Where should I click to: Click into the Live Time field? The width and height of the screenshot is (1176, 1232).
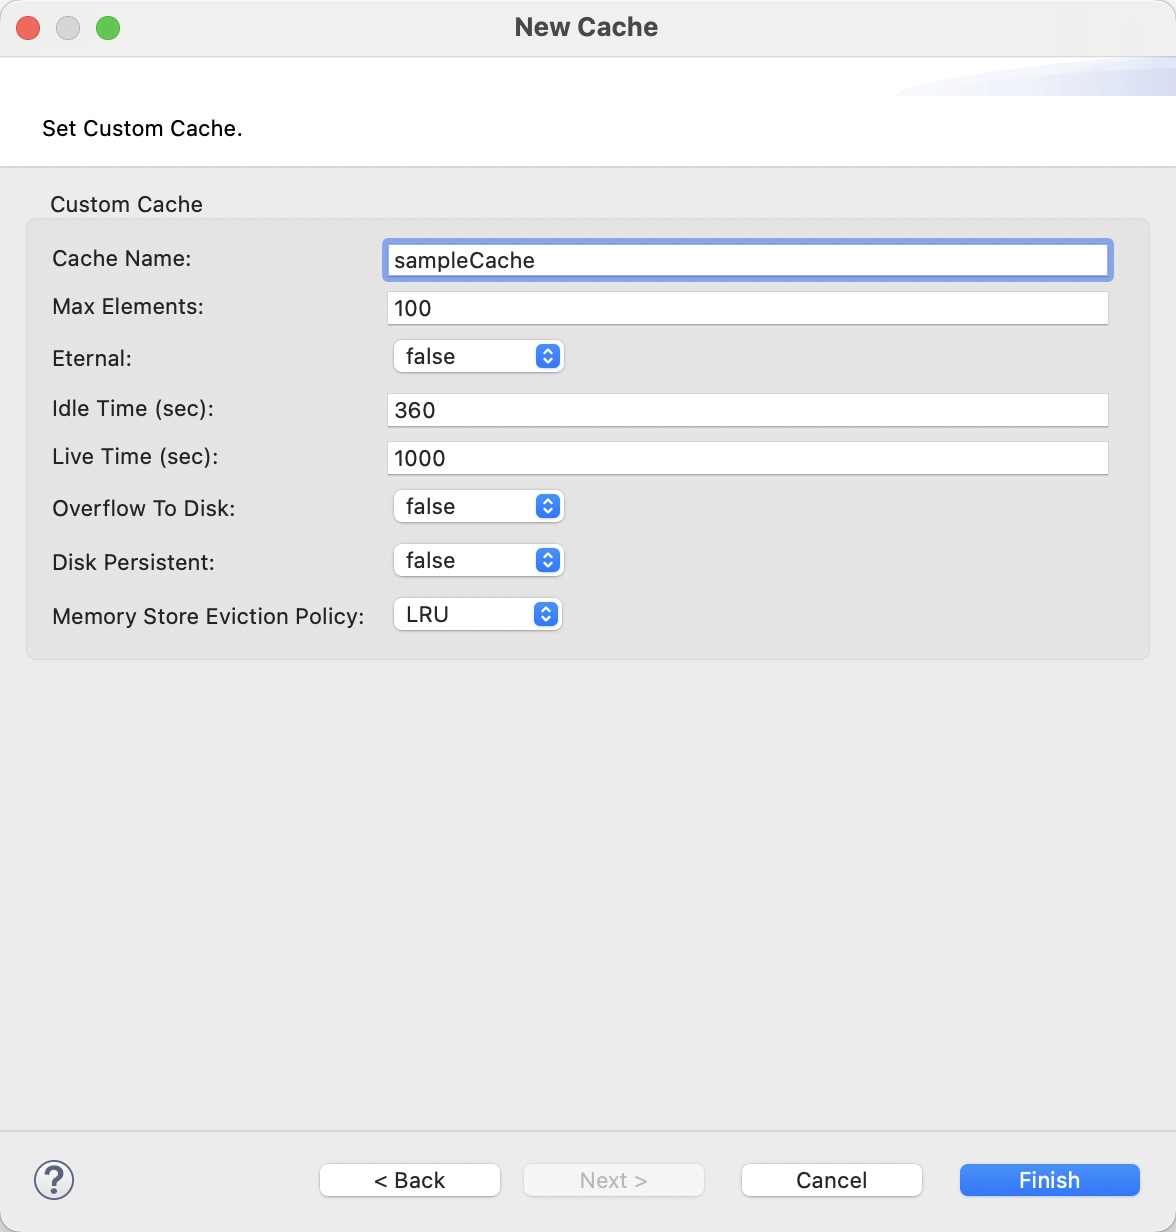point(747,458)
